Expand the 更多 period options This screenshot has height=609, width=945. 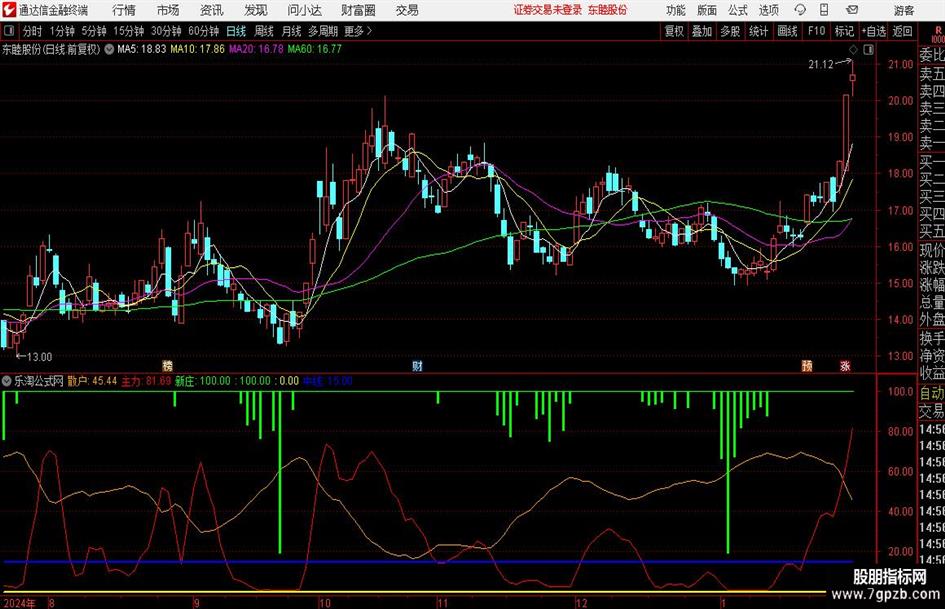[358, 31]
